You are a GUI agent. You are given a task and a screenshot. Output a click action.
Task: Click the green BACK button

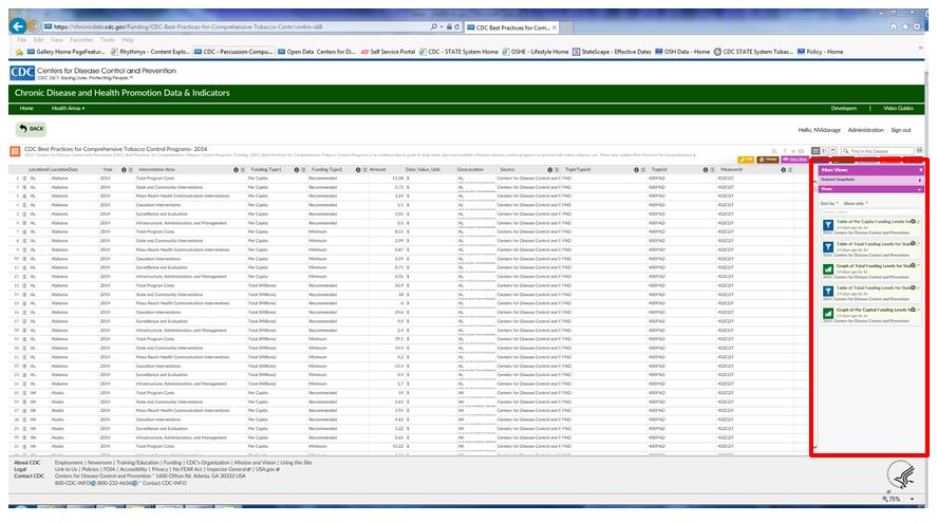click(32, 129)
